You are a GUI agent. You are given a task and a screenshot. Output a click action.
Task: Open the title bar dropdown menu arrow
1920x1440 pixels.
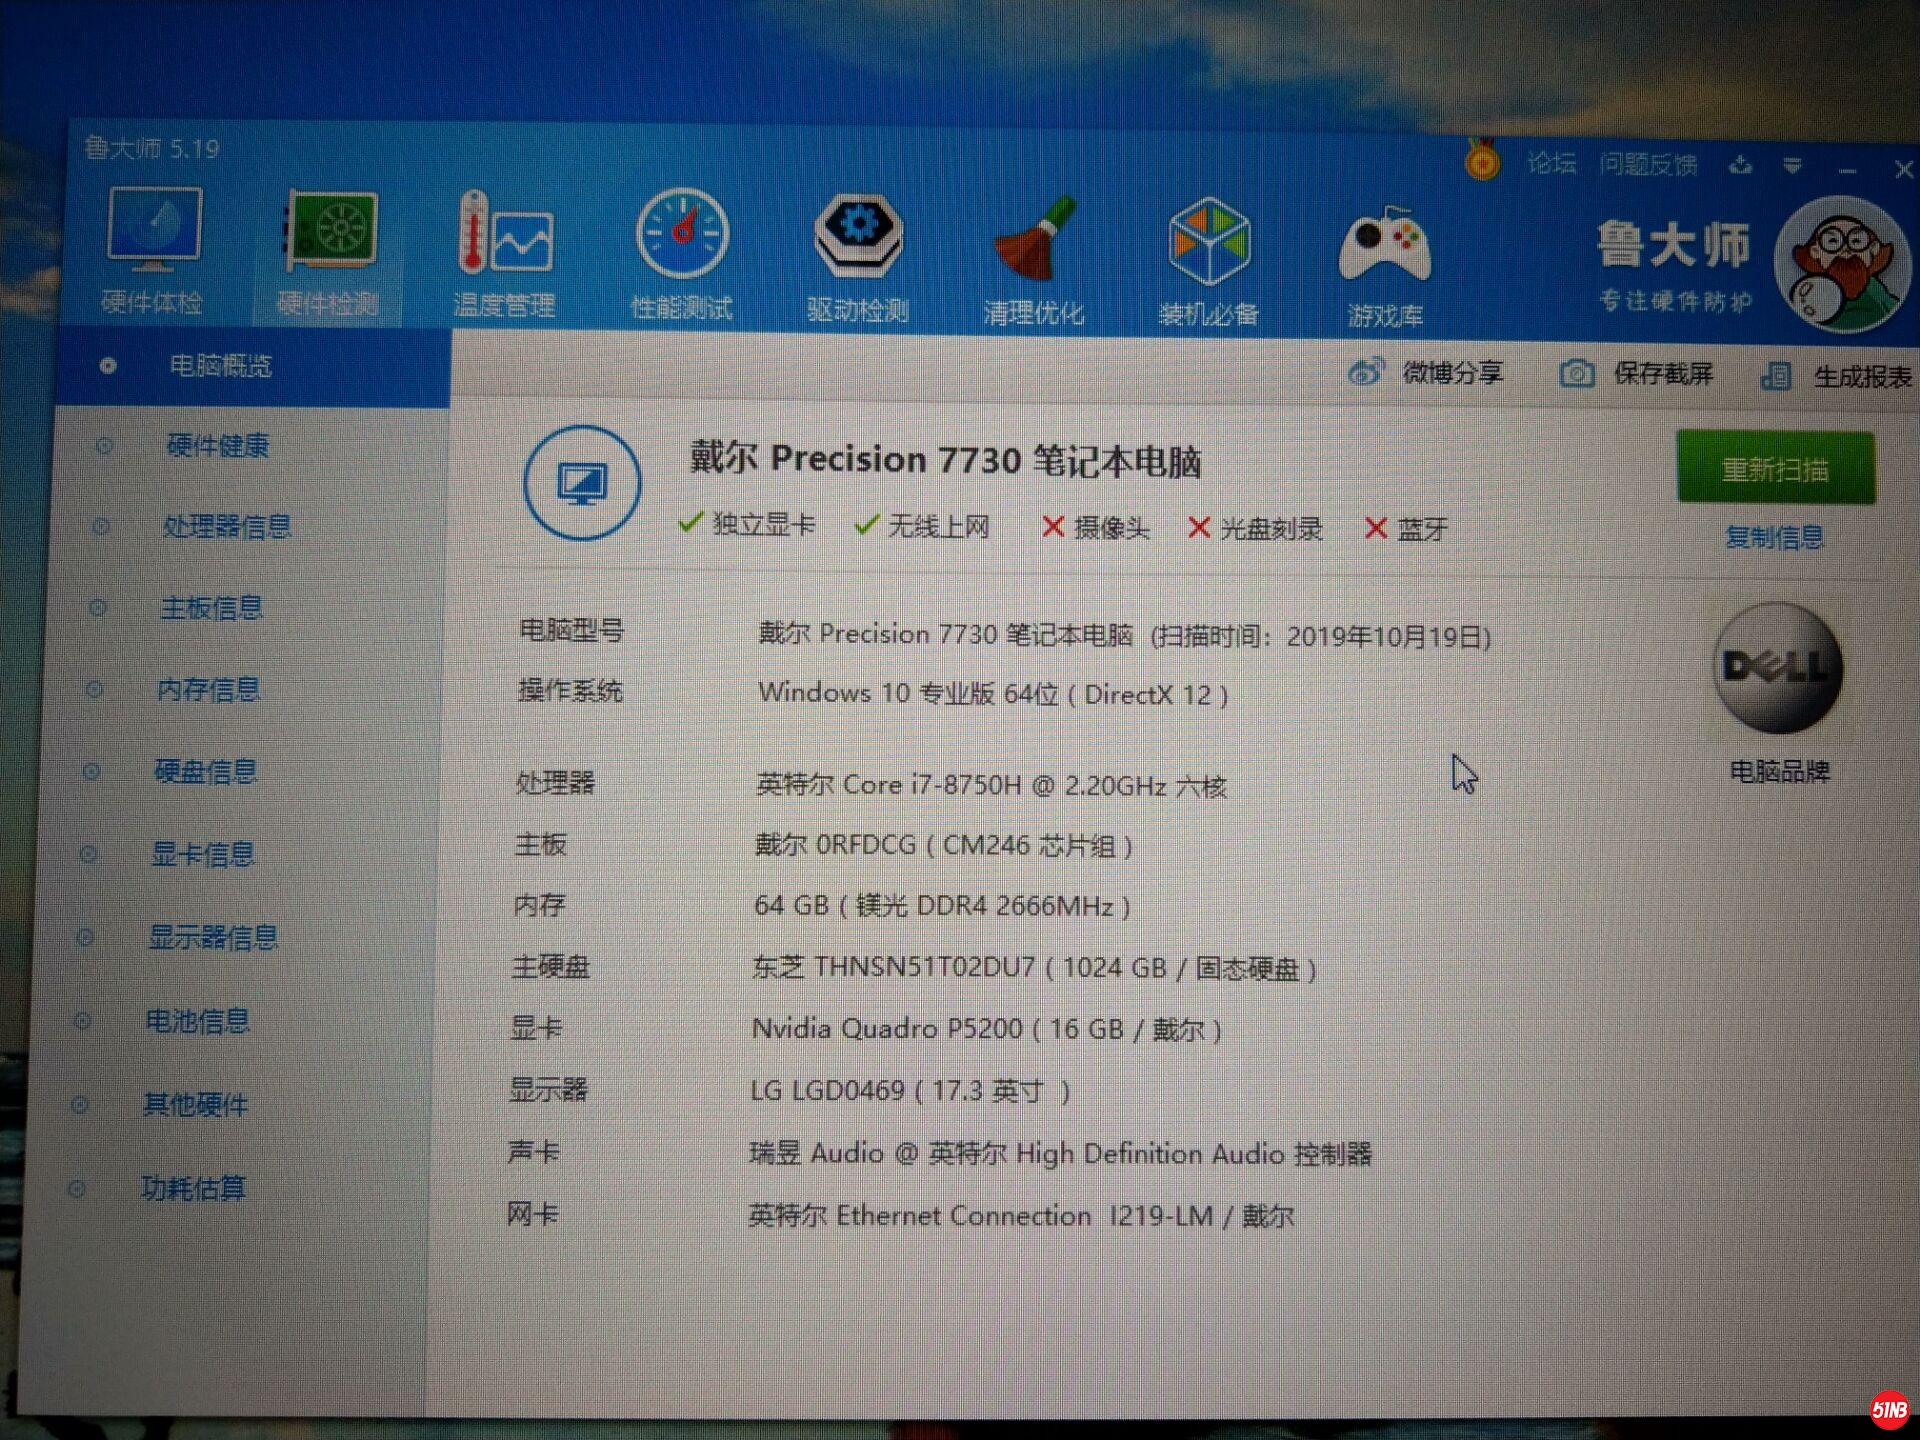(x=1792, y=166)
